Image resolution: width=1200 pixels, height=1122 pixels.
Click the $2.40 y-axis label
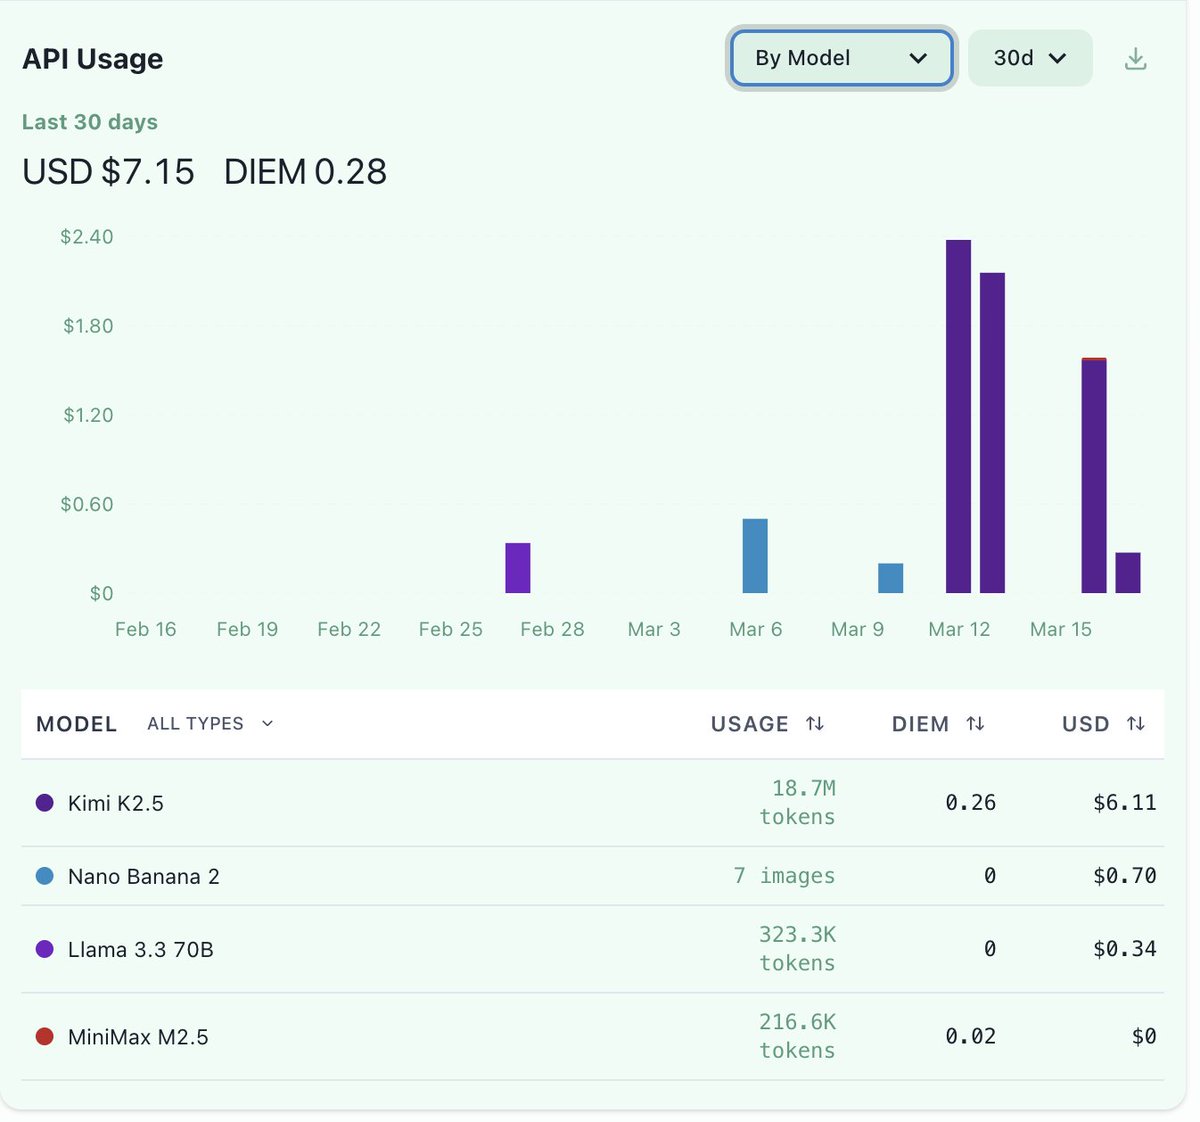[x=87, y=237]
